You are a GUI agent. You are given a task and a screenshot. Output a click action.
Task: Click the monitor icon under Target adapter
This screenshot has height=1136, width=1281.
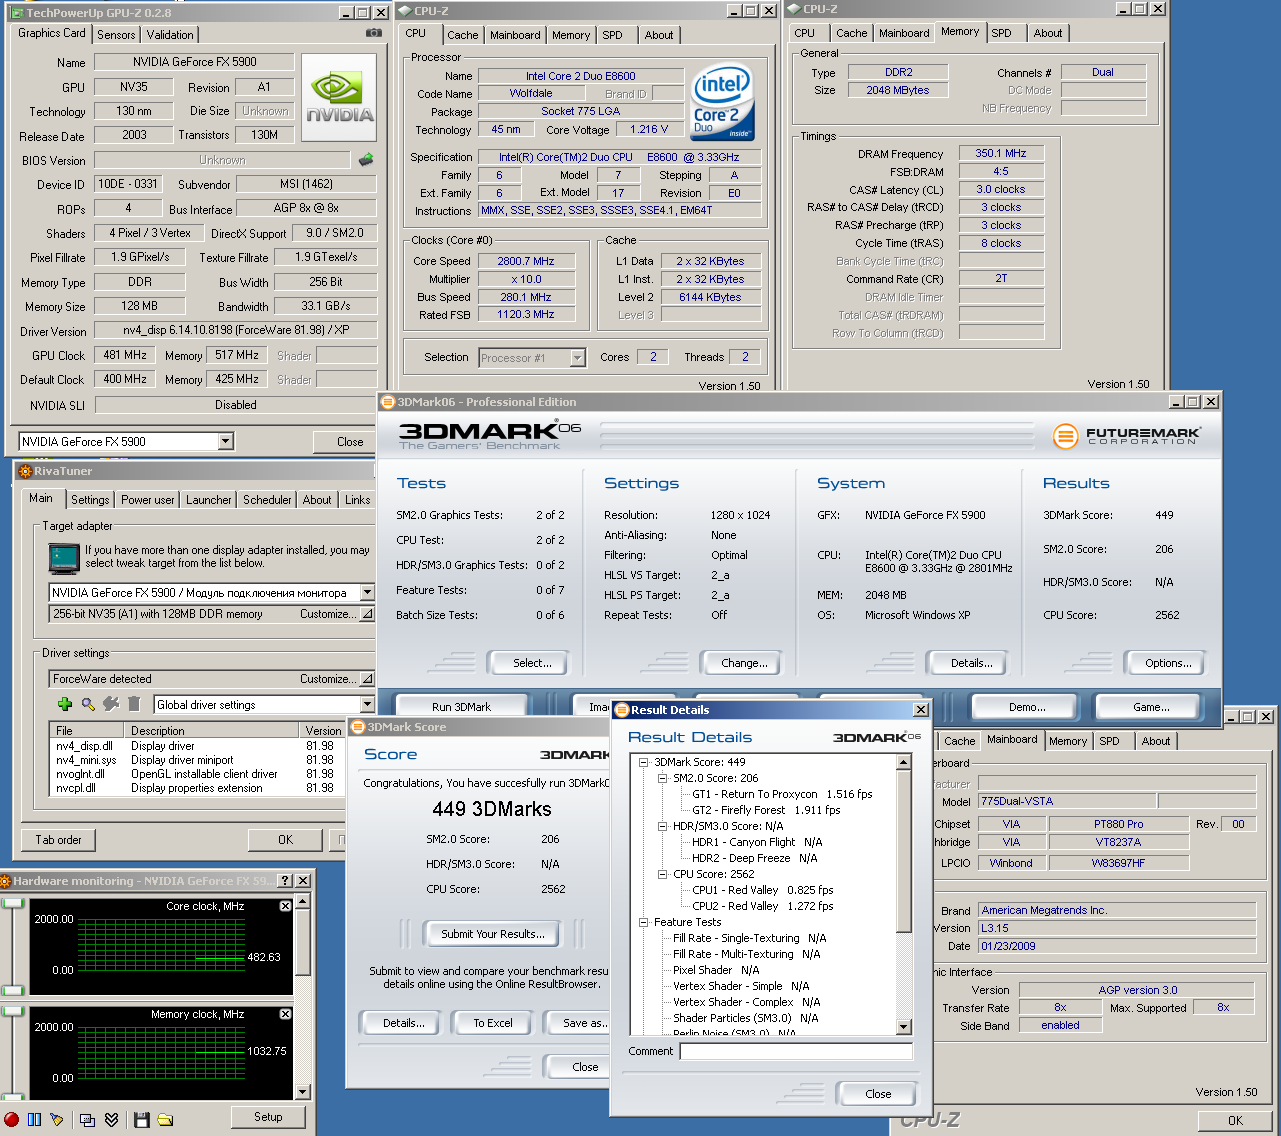pyautogui.click(x=64, y=557)
